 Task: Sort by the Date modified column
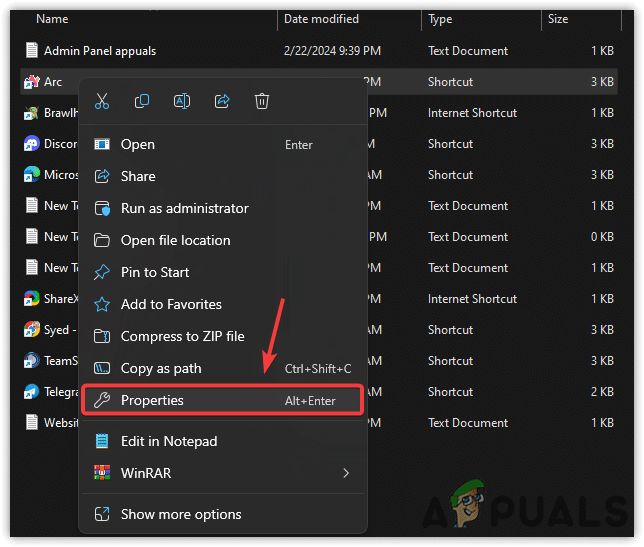point(322,19)
